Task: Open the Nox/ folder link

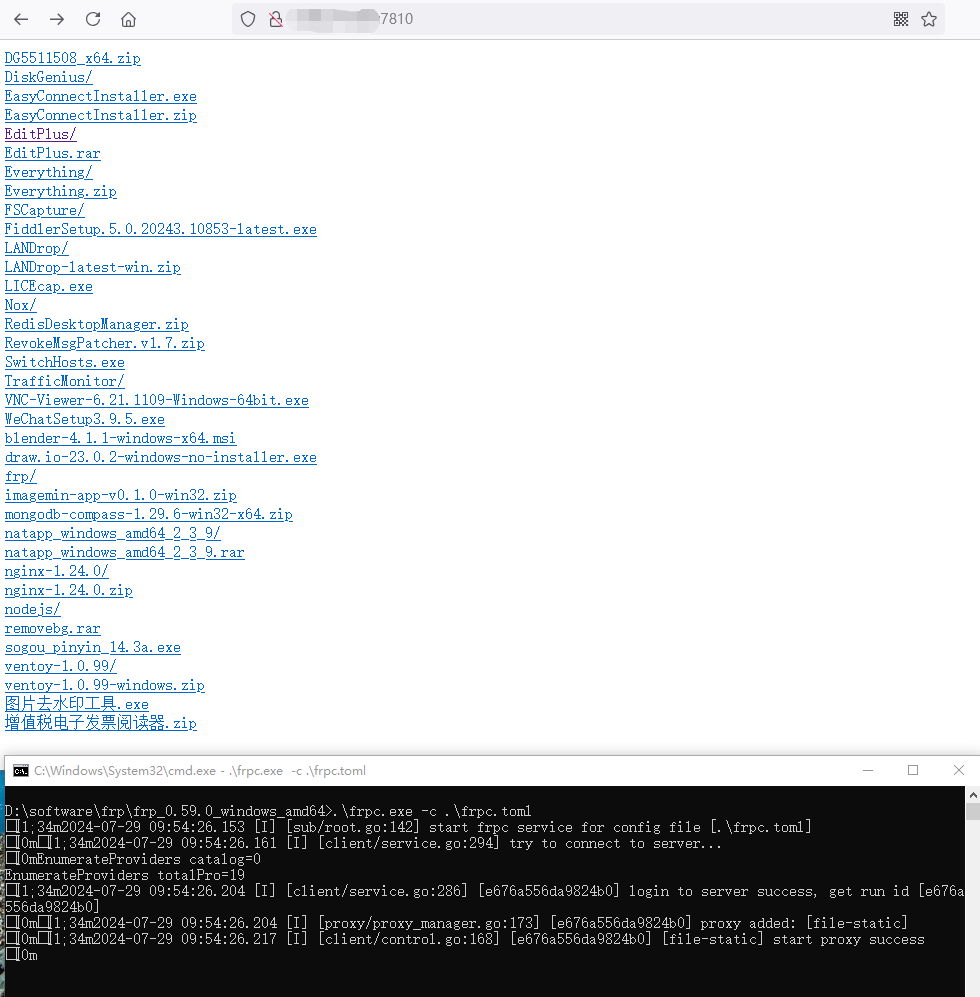Action: pos(20,306)
